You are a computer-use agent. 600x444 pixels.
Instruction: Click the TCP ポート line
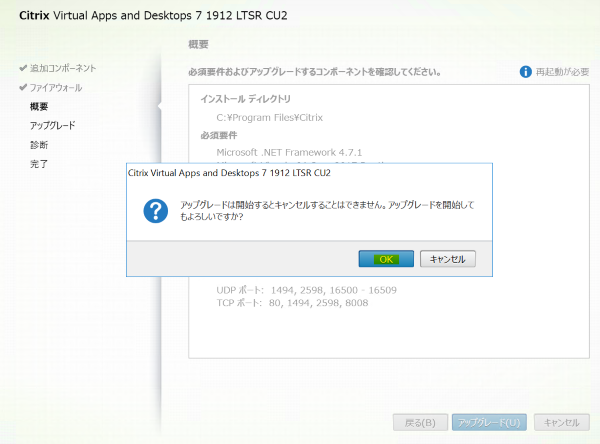pyautogui.click(x=292, y=303)
